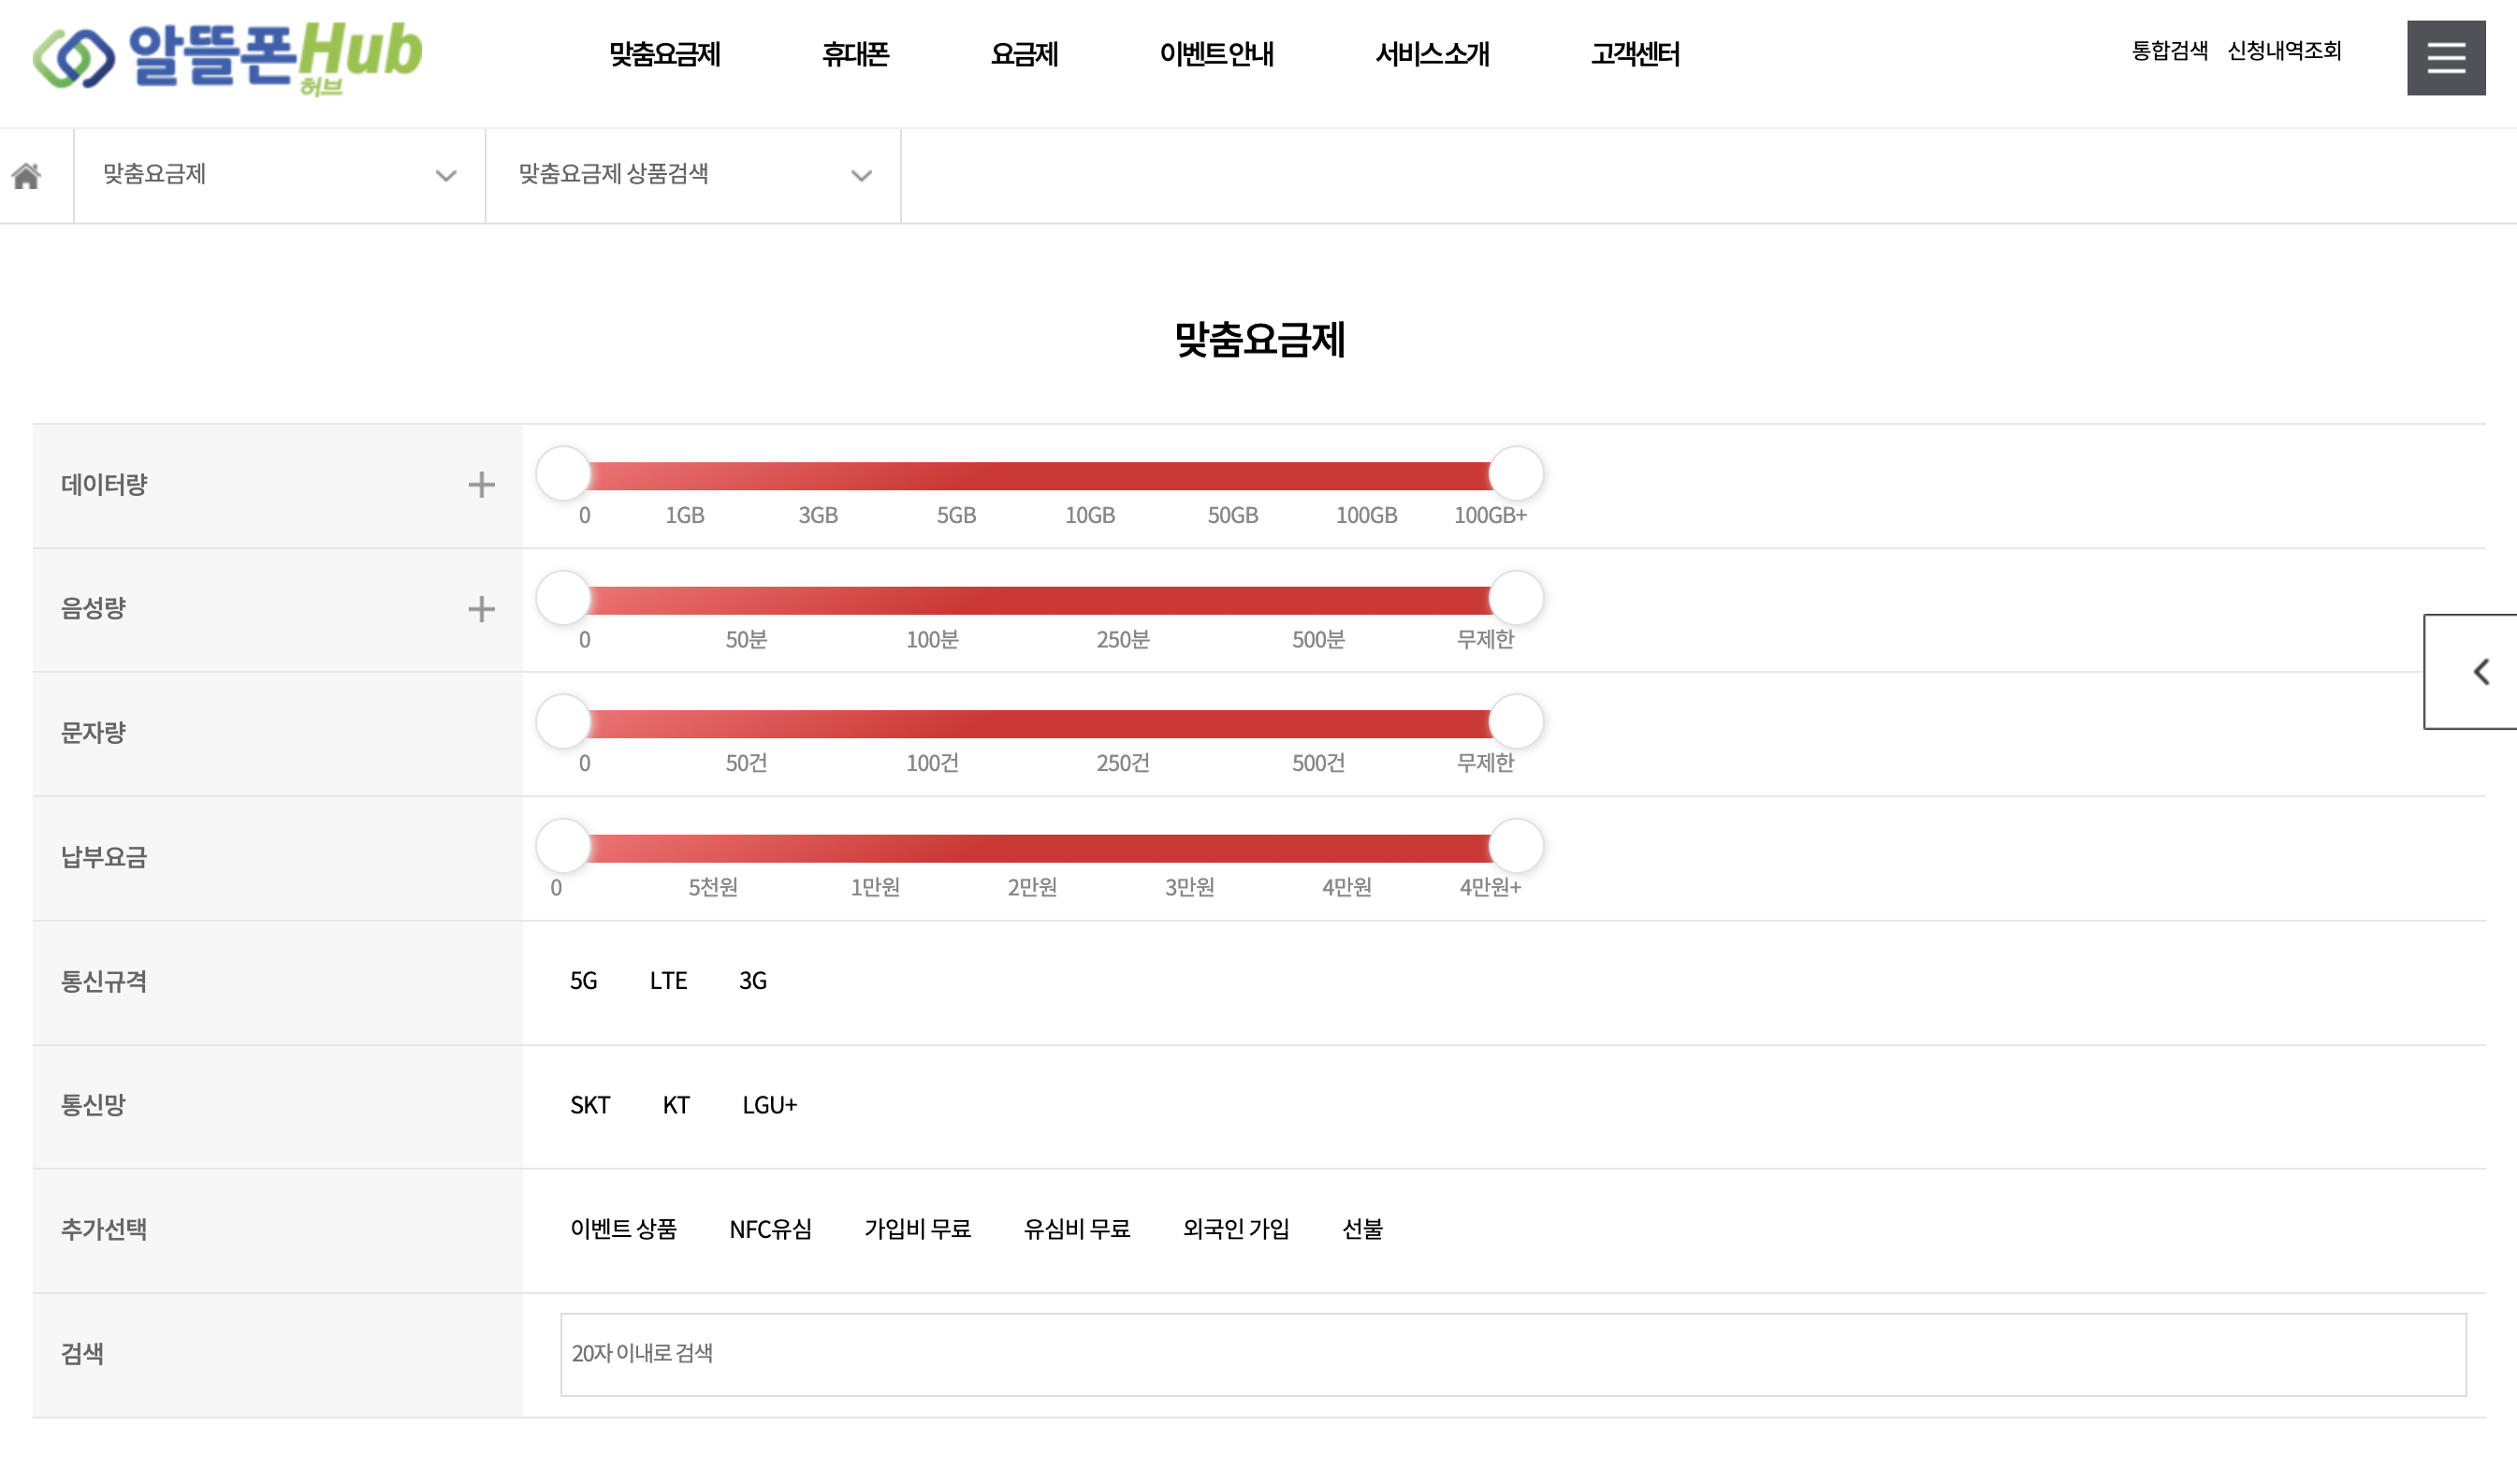2517x1484 pixels.
Task: Click the 통합검색 link
Action: (x=2169, y=51)
